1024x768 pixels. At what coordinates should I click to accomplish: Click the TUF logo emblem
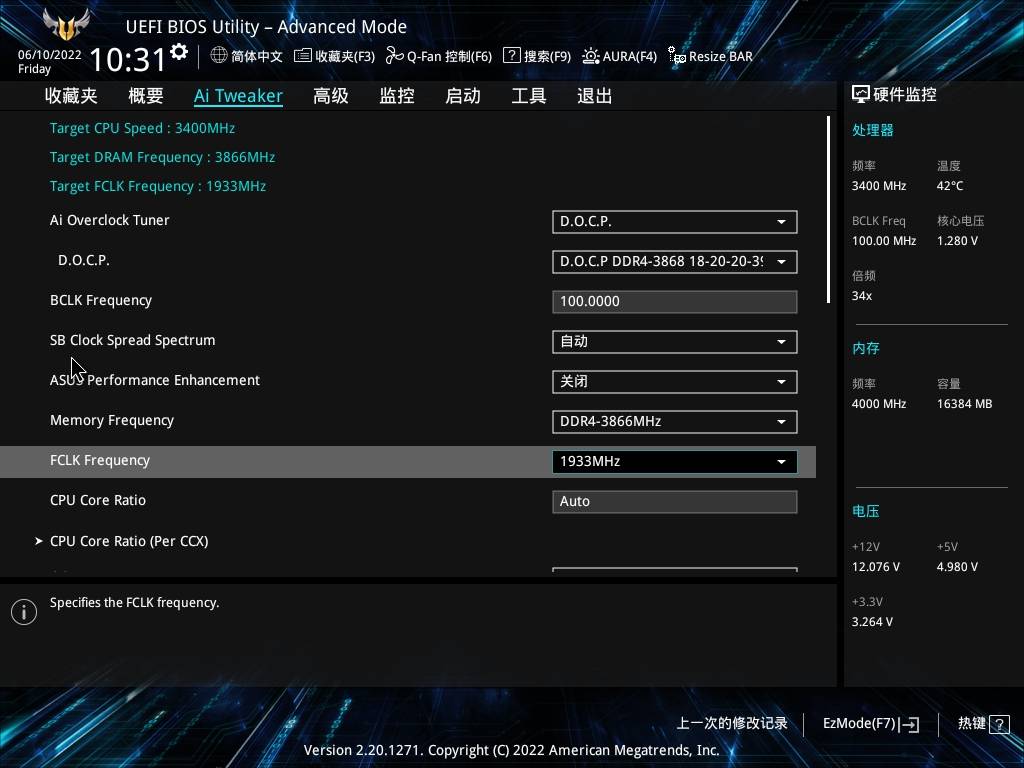(65, 24)
